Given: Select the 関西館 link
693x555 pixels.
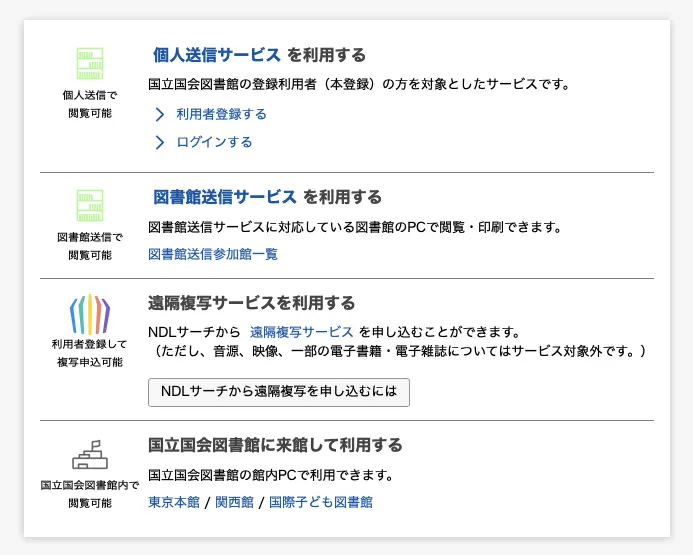Looking at the screenshot, I should tap(235, 502).
